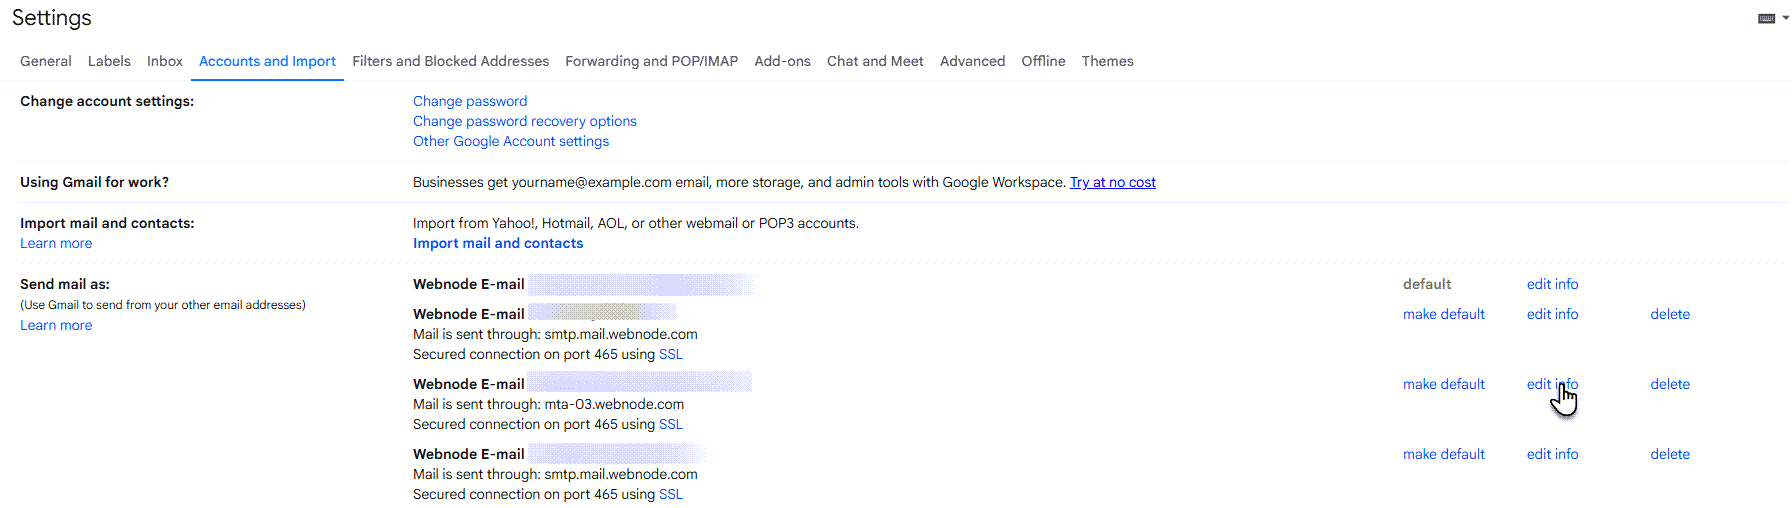The image size is (1792, 508).
Task: Click the bold Import mail and contacts link
Action: pyautogui.click(x=498, y=243)
